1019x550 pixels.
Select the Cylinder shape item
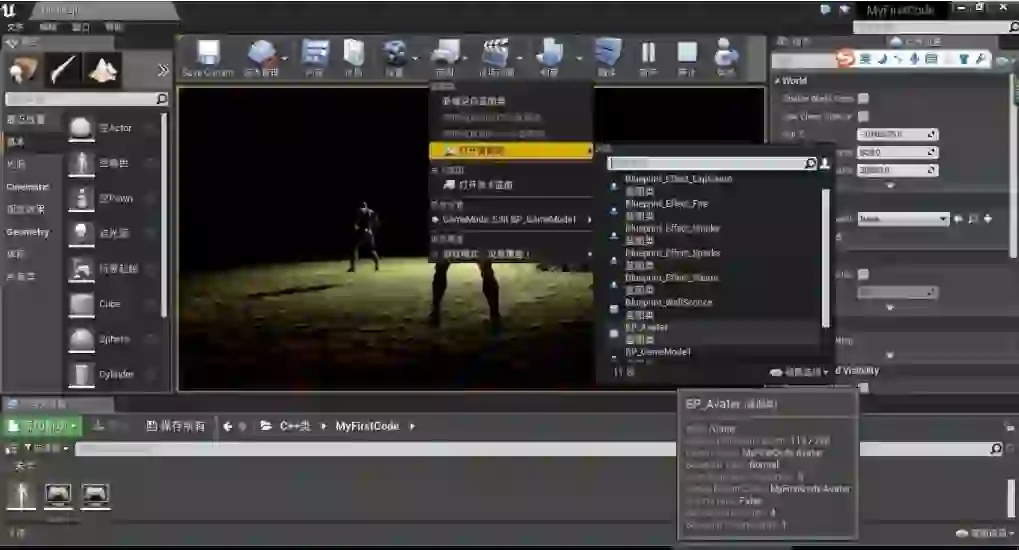coord(114,374)
